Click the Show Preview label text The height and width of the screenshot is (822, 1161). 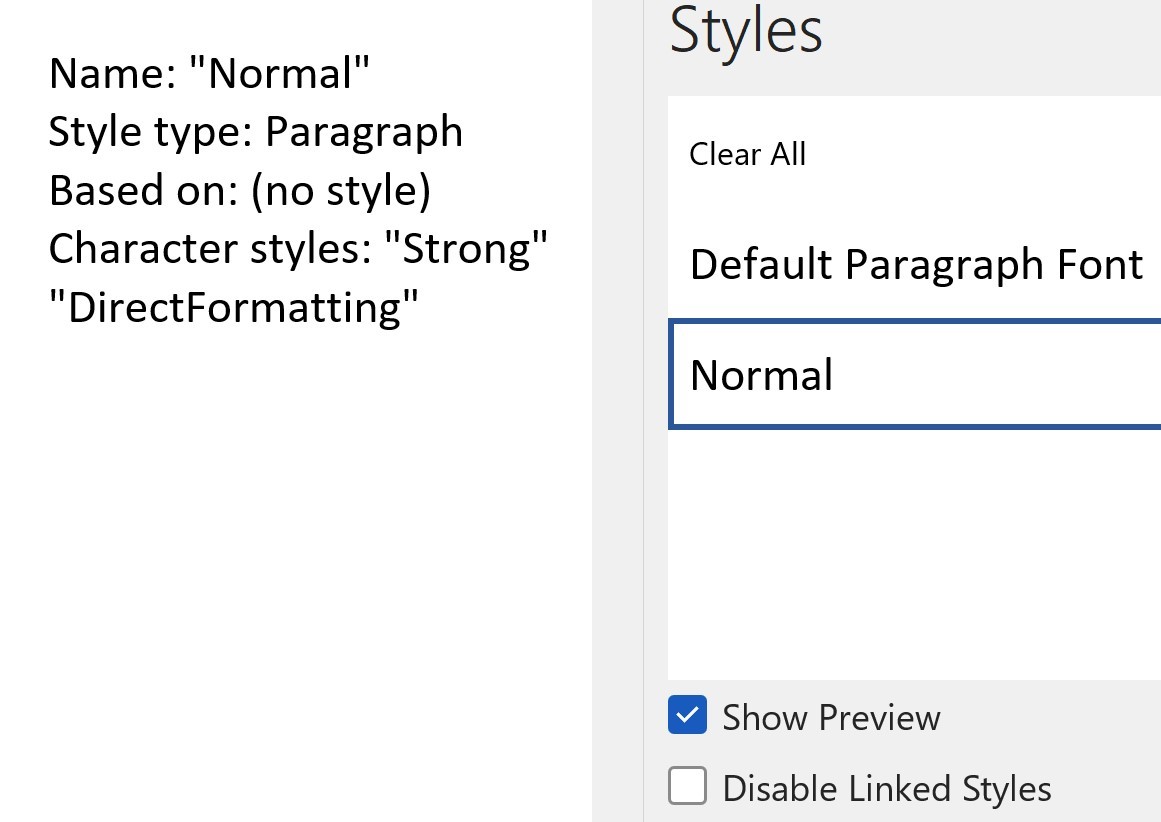(x=831, y=718)
